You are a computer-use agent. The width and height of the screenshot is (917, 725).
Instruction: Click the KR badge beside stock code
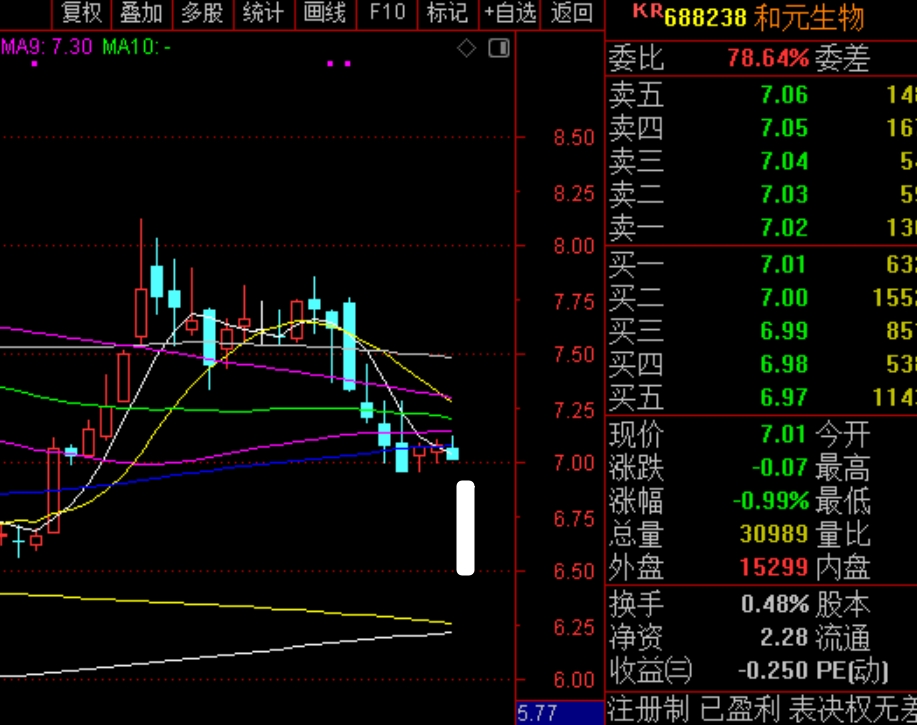click(x=649, y=11)
